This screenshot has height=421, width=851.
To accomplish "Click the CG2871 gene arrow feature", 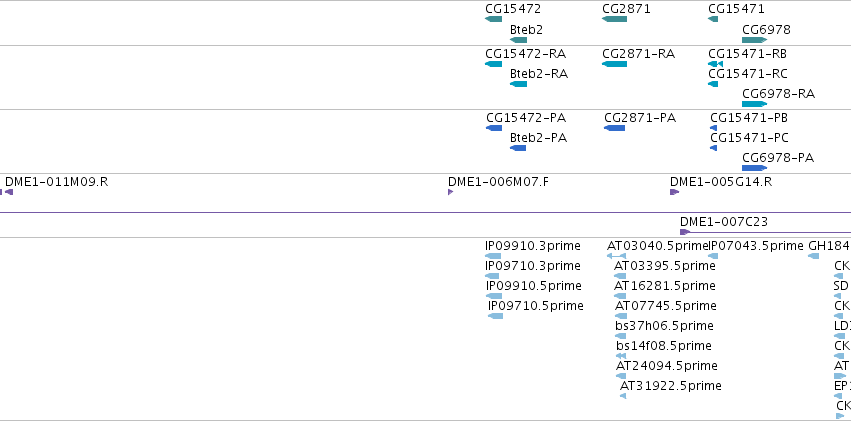I will point(614,19).
